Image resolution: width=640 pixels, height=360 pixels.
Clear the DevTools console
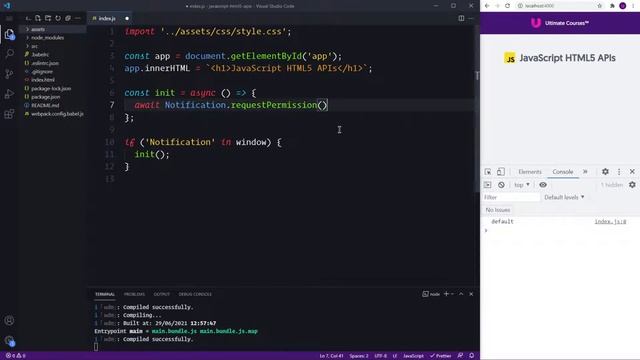pyautogui.click(x=501, y=185)
